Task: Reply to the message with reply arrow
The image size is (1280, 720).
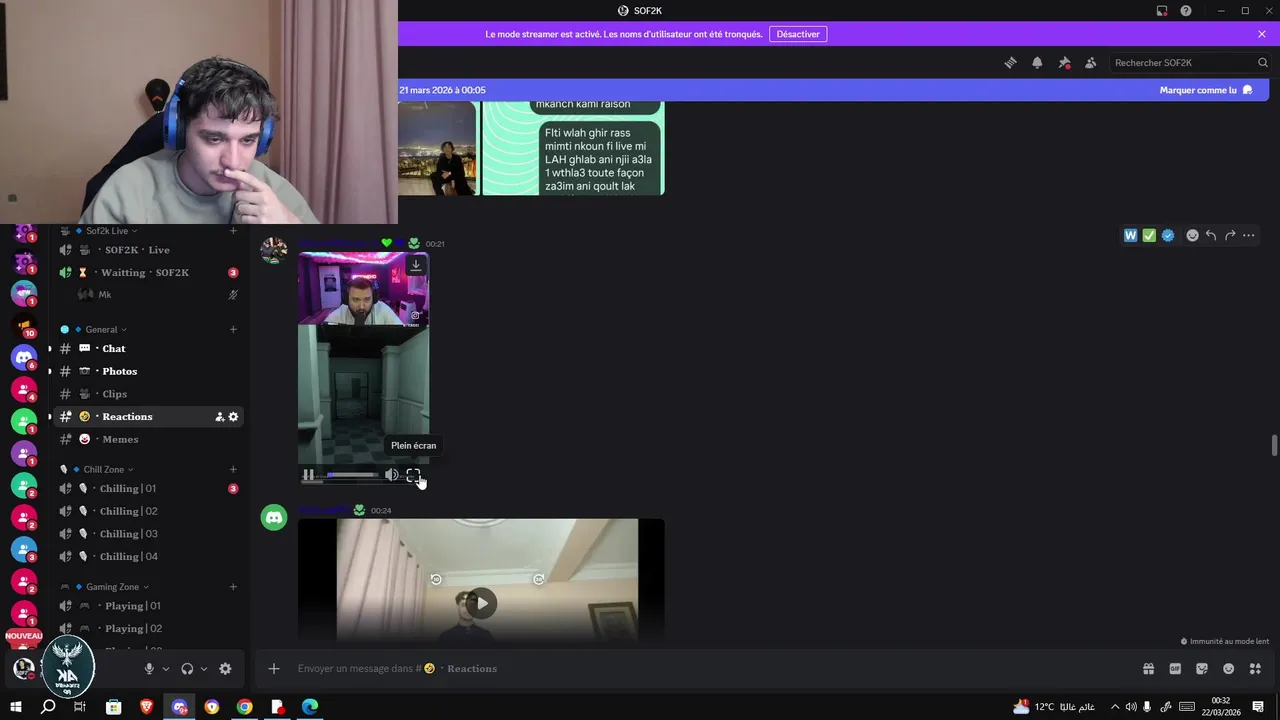Action: (x=1211, y=235)
